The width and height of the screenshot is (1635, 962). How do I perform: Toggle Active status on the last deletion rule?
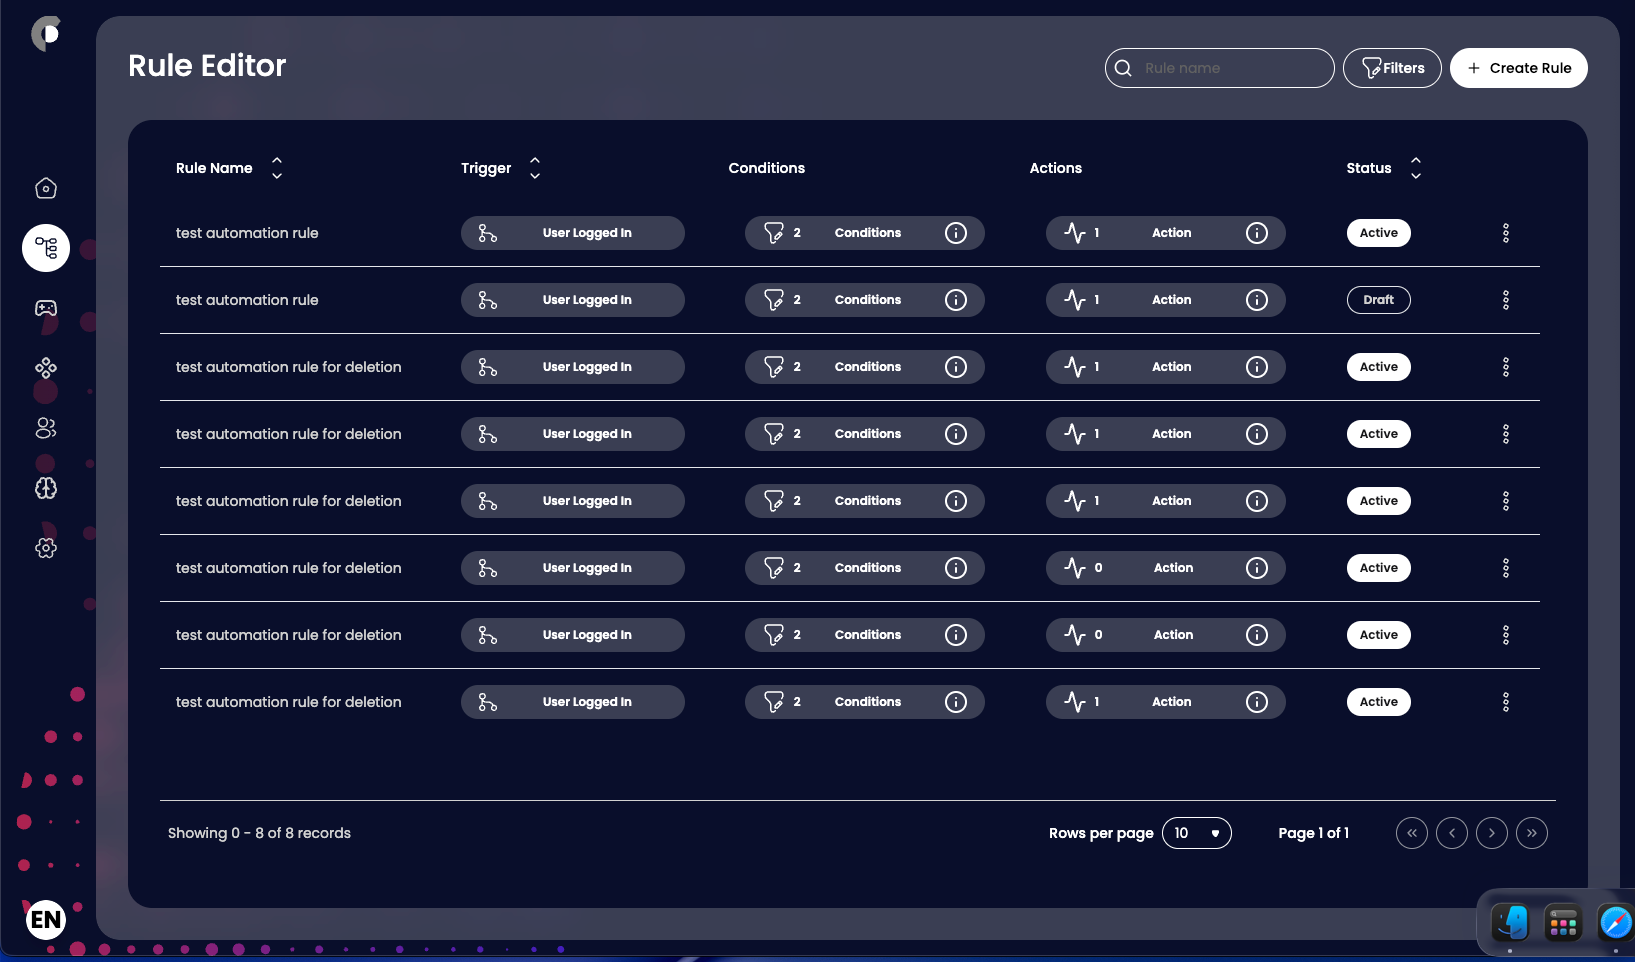coord(1379,701)
